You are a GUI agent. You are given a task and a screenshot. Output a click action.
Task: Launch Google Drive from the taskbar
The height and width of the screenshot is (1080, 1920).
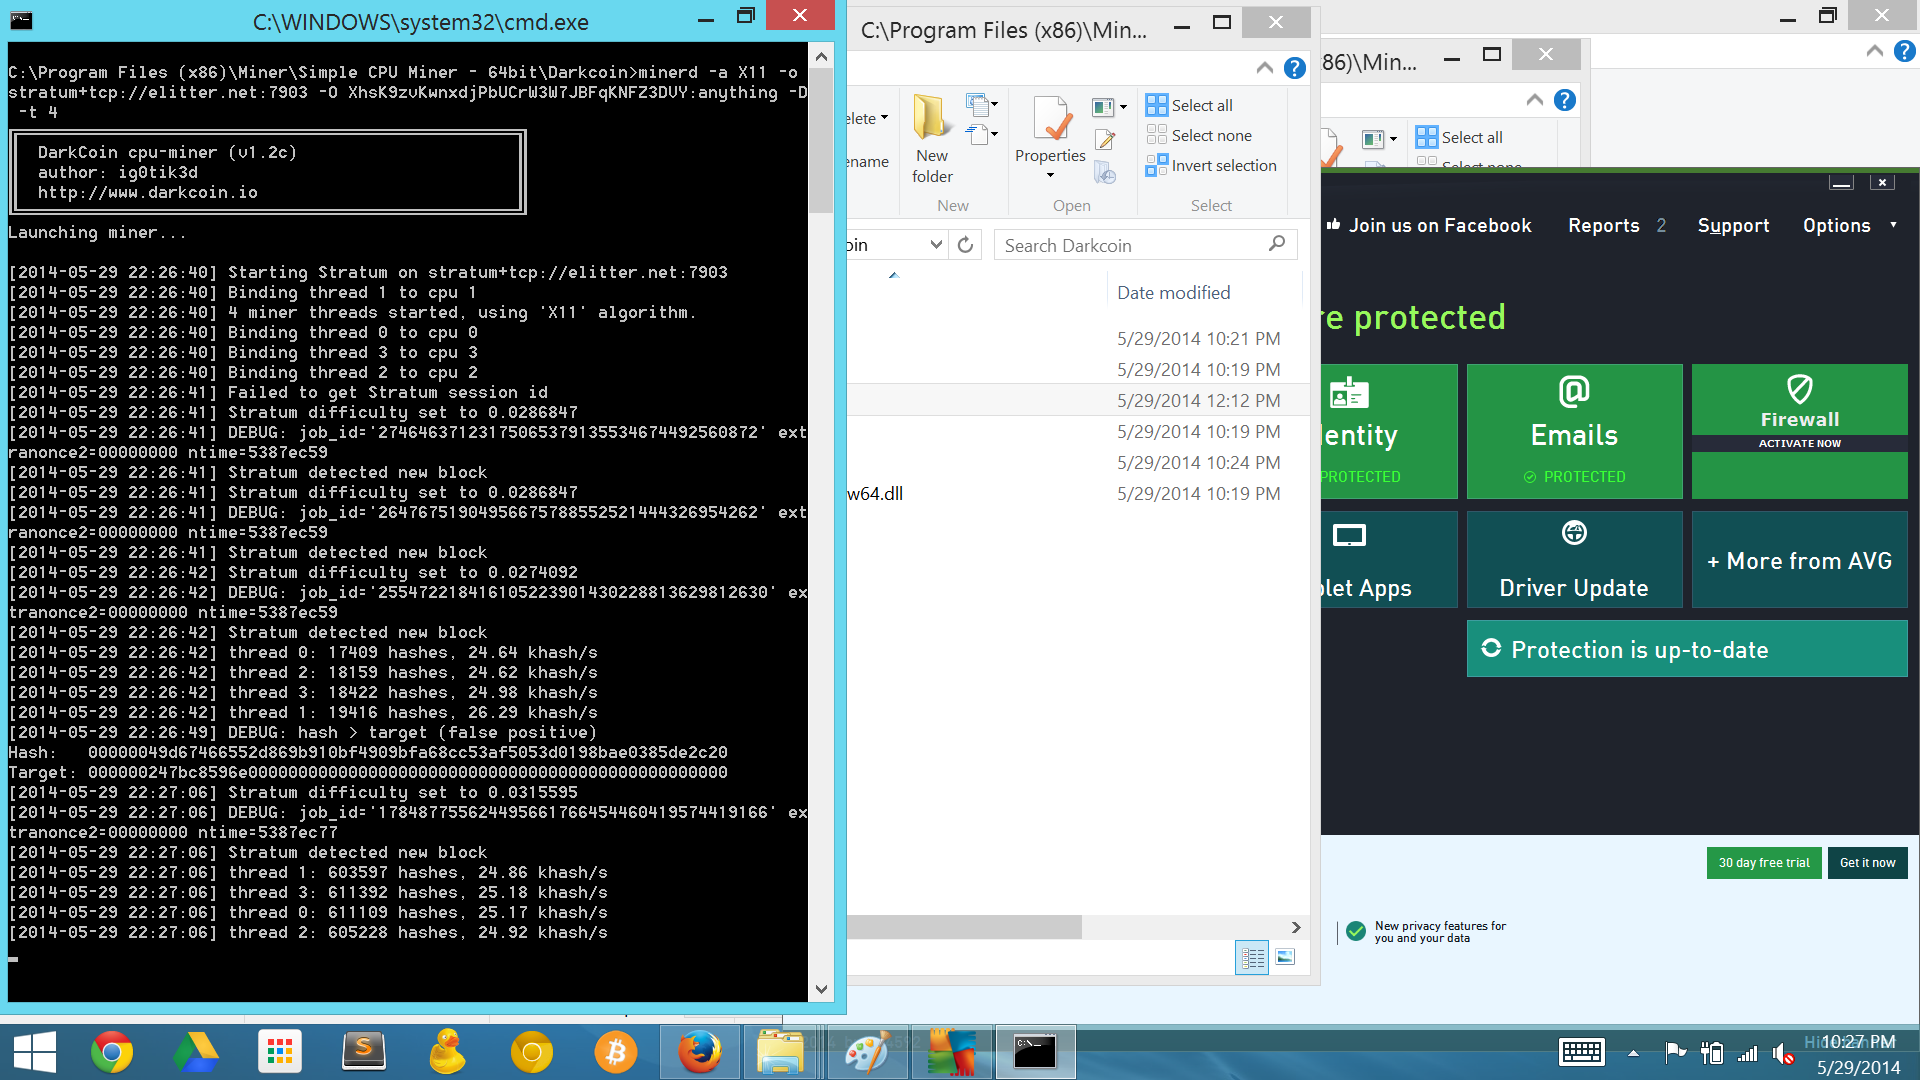pos(196,1052)
